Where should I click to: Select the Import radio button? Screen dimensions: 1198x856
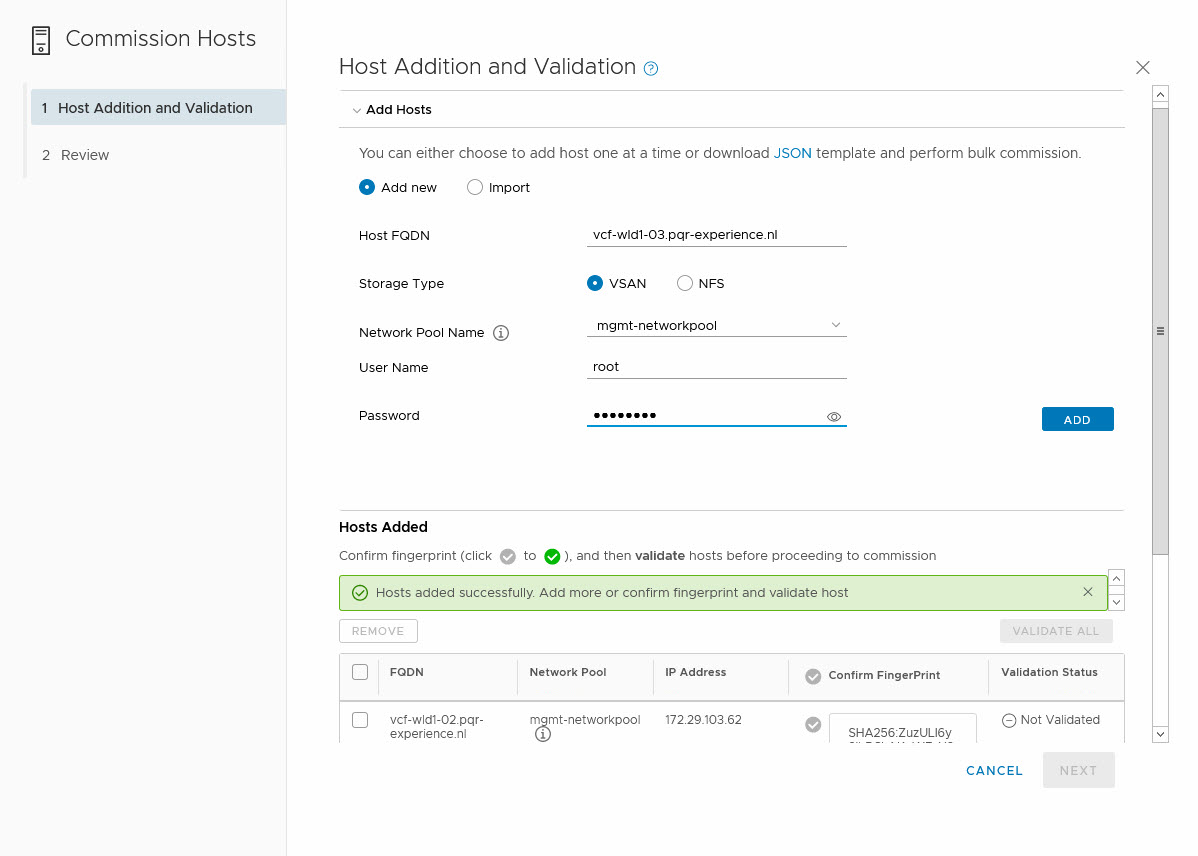click(x=475, y=187)
